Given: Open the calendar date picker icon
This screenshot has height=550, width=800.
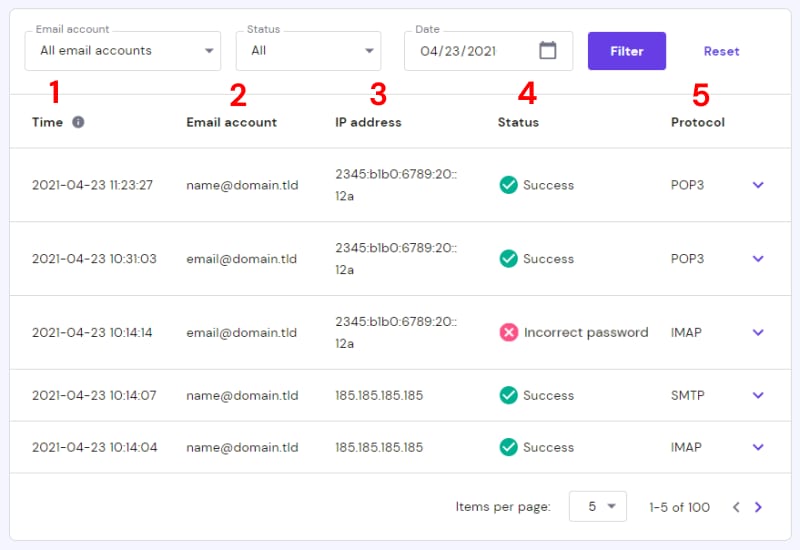Looking at the screenshot, I should tap(547, 51).
